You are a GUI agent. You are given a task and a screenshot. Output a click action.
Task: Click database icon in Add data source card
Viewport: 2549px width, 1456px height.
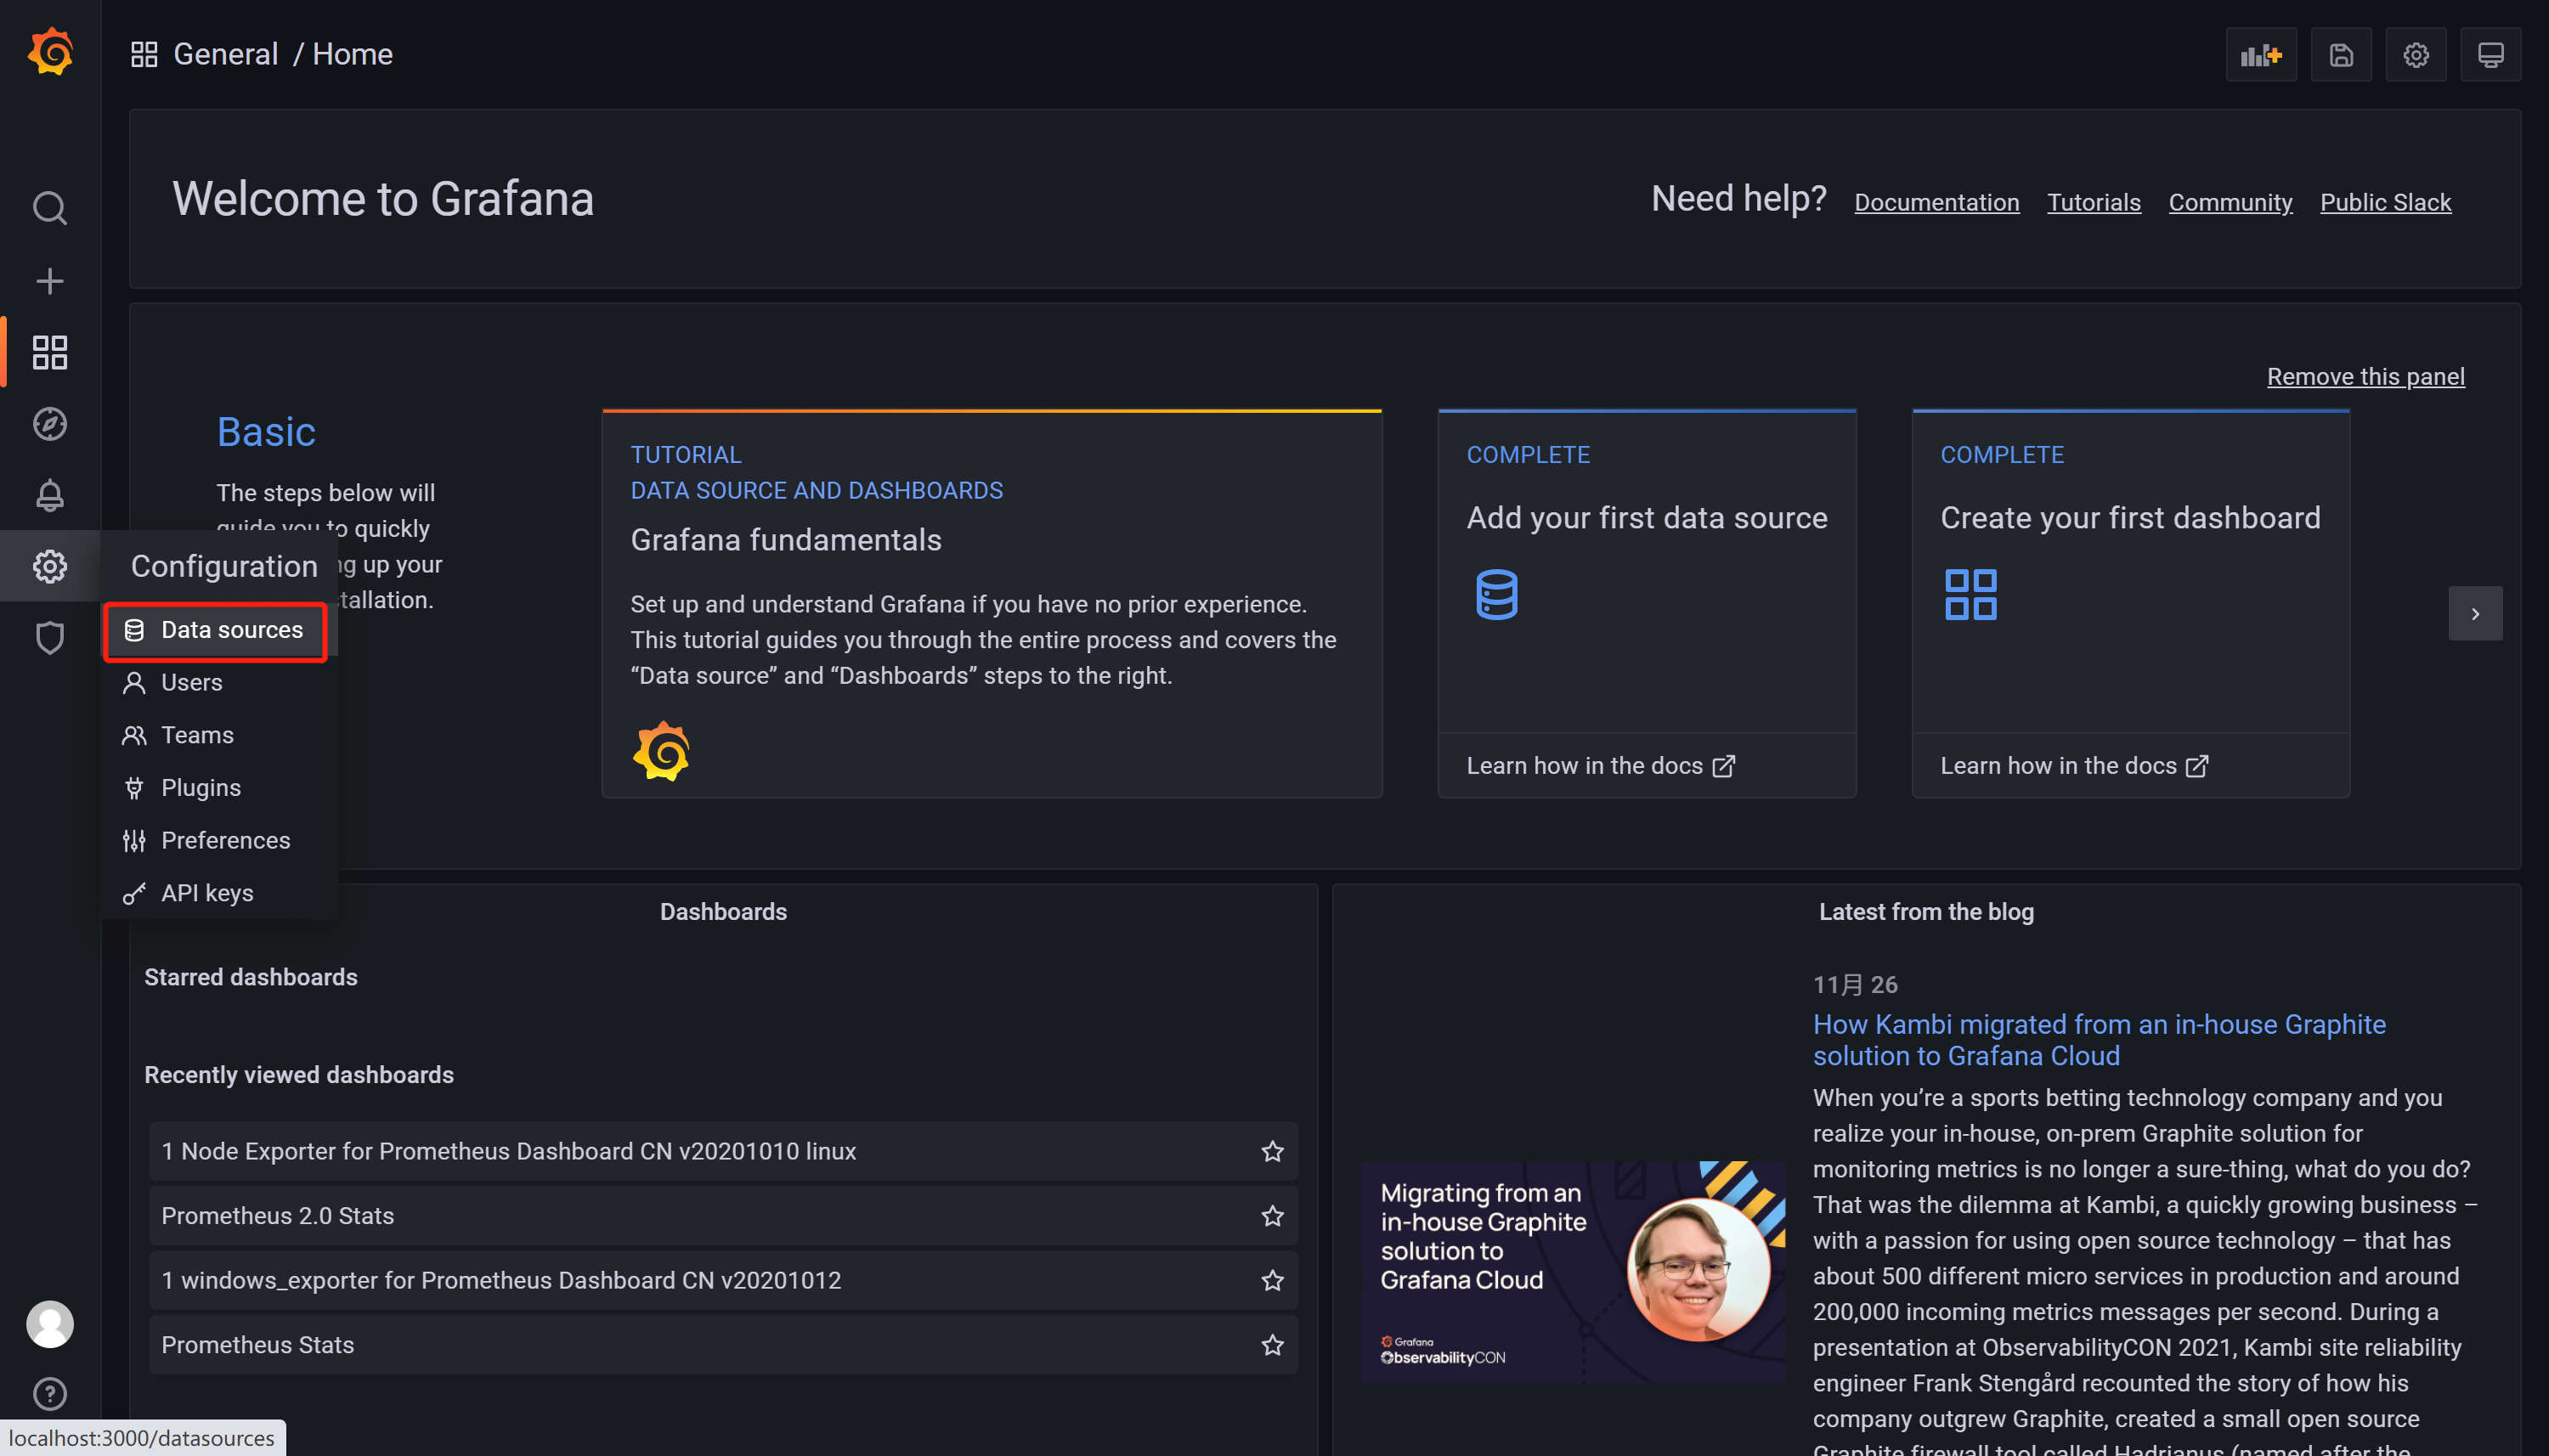tap(1497, 595)
